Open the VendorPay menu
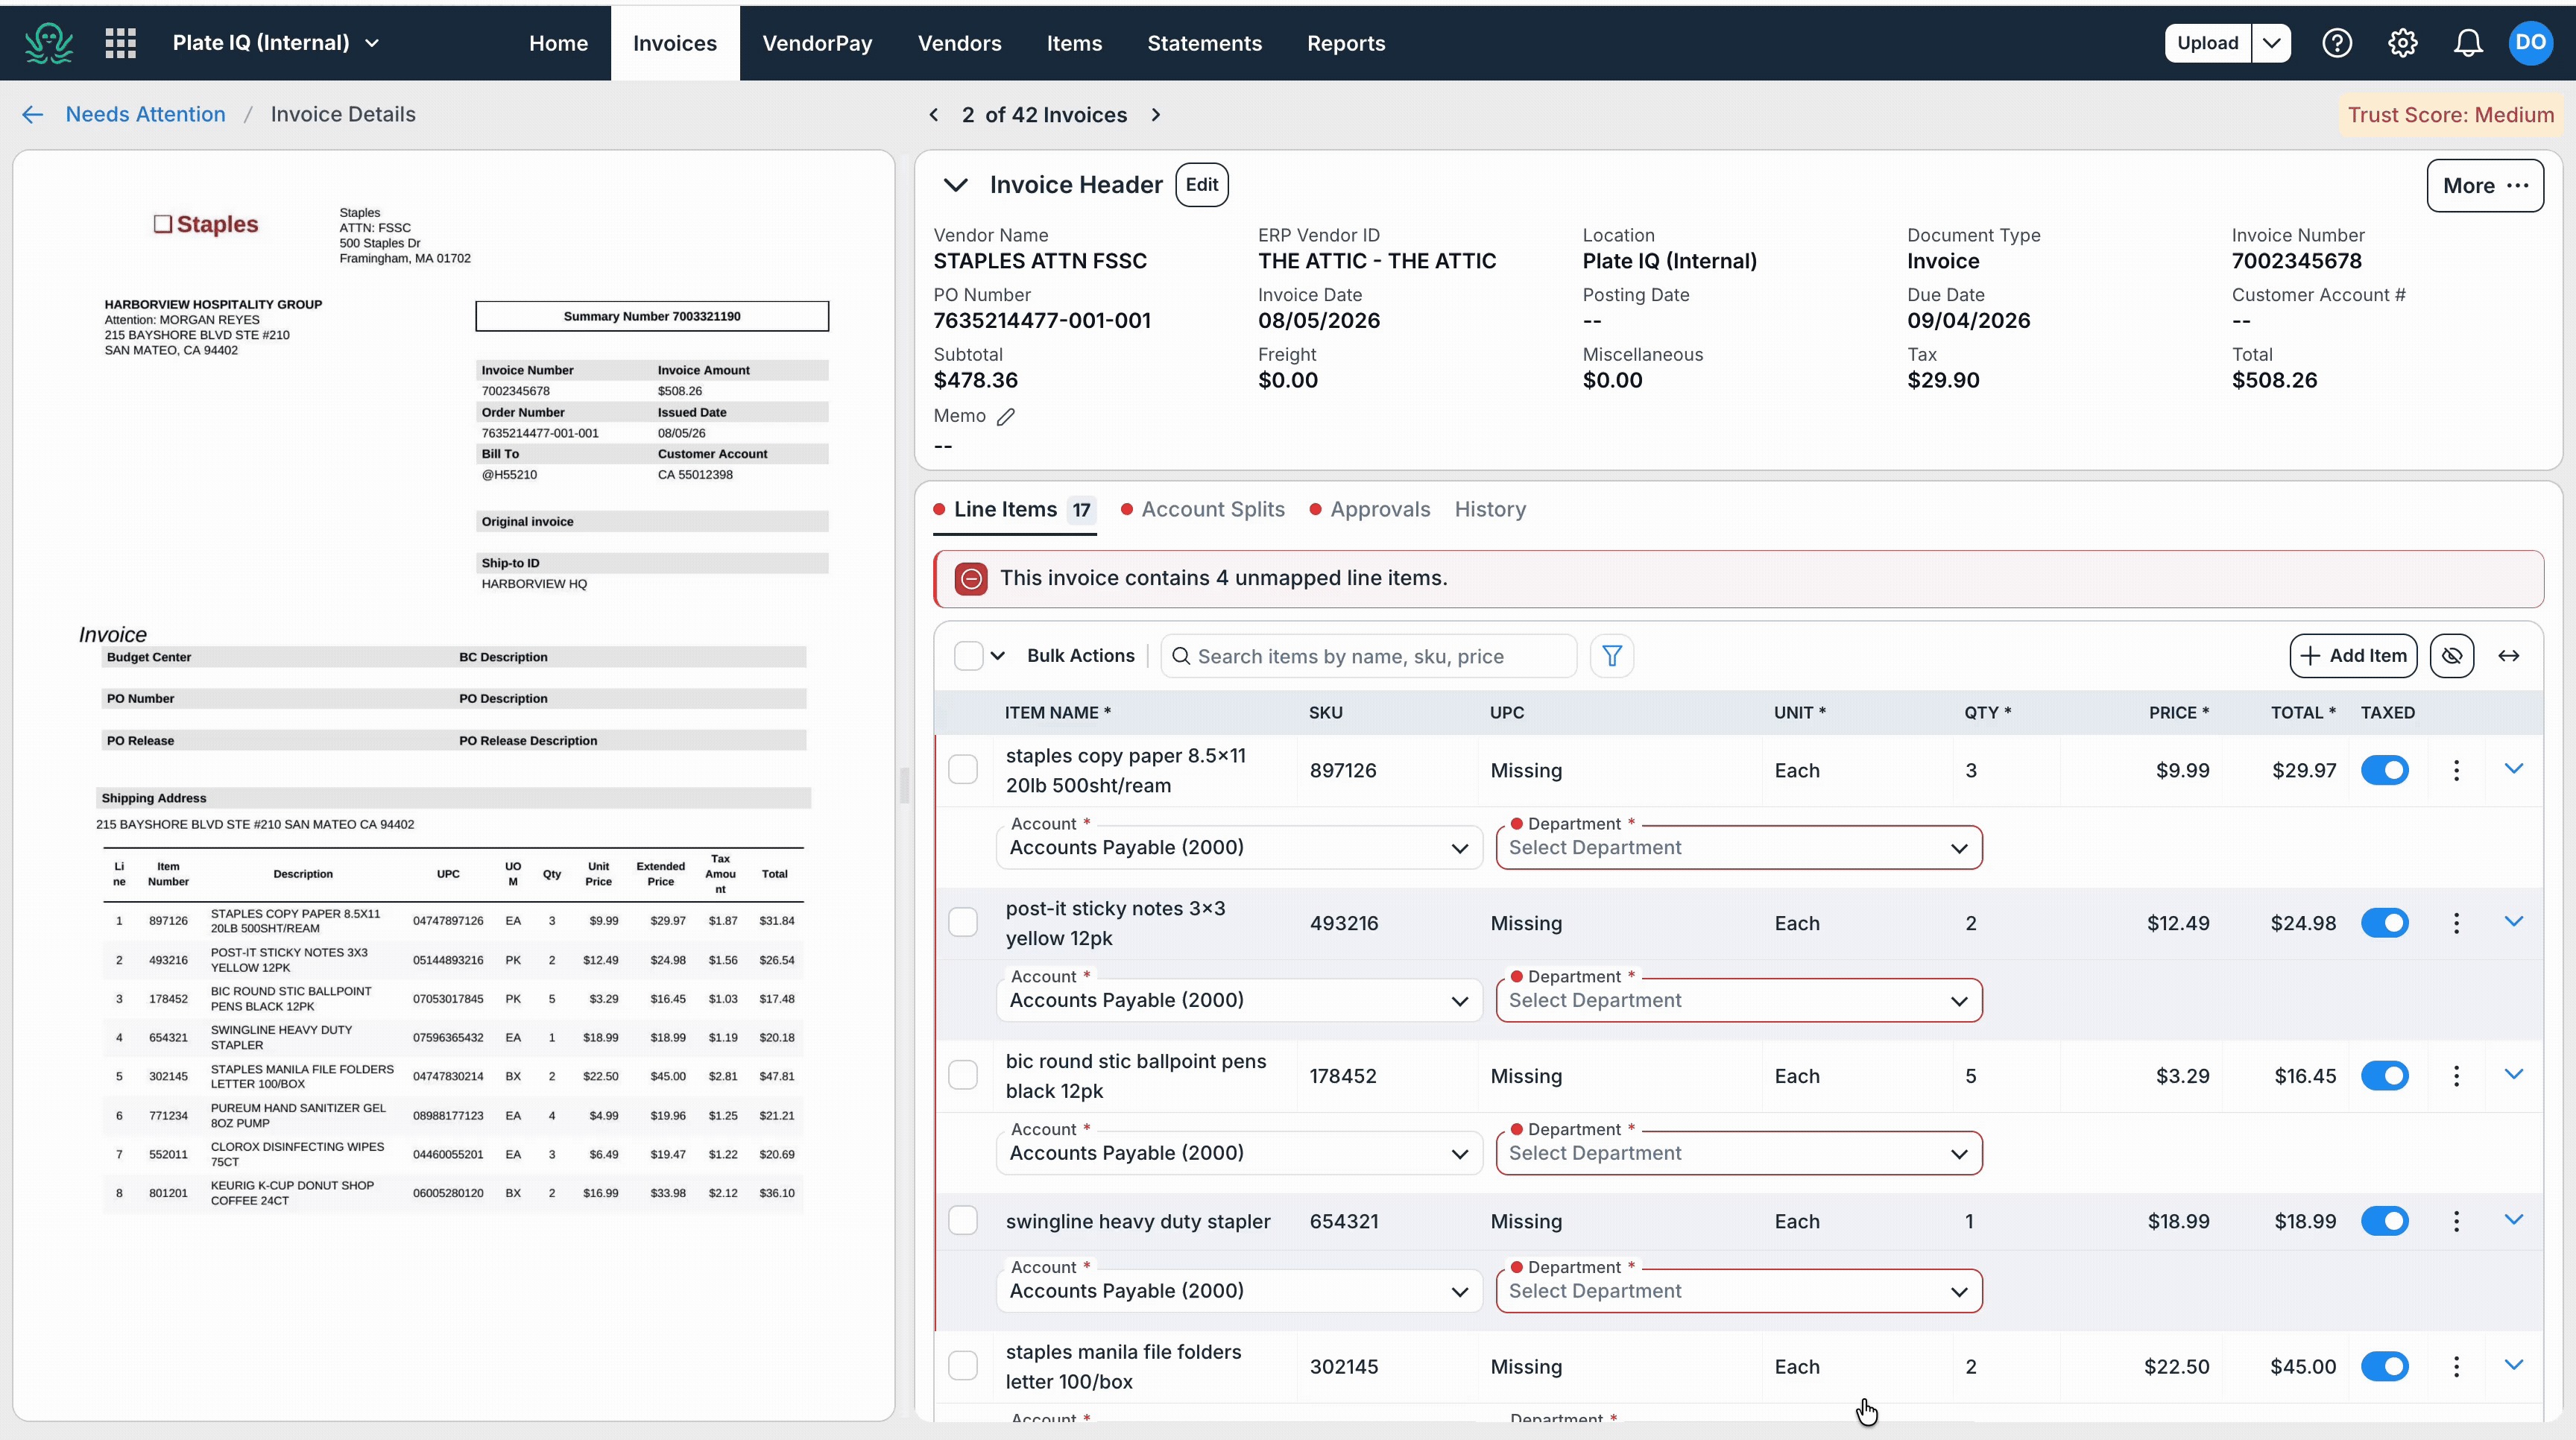 click(x=817, y=43)
